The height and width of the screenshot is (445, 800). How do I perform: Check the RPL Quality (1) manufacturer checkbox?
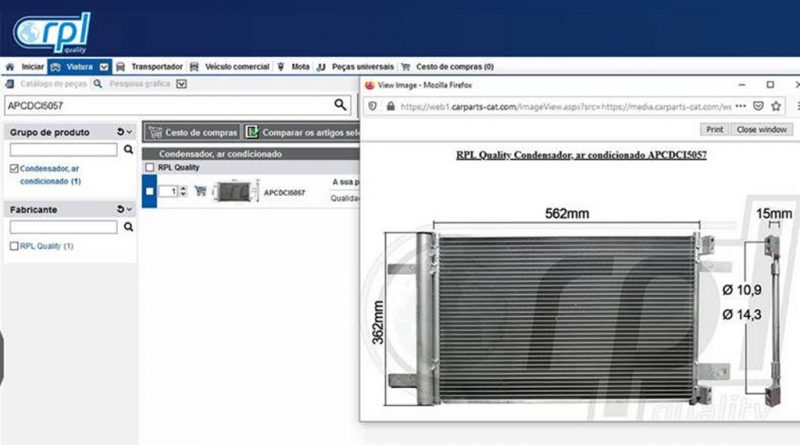(14, 246)
